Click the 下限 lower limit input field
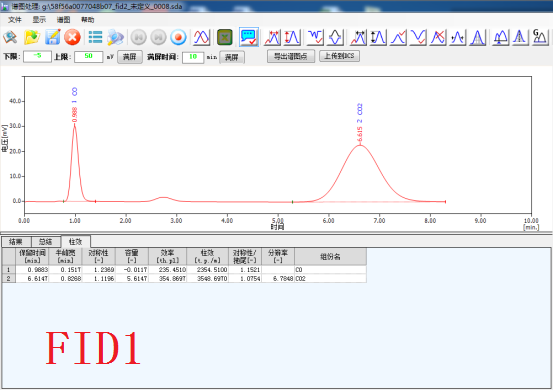The image size is (554, 391). (x=37, y=57)
